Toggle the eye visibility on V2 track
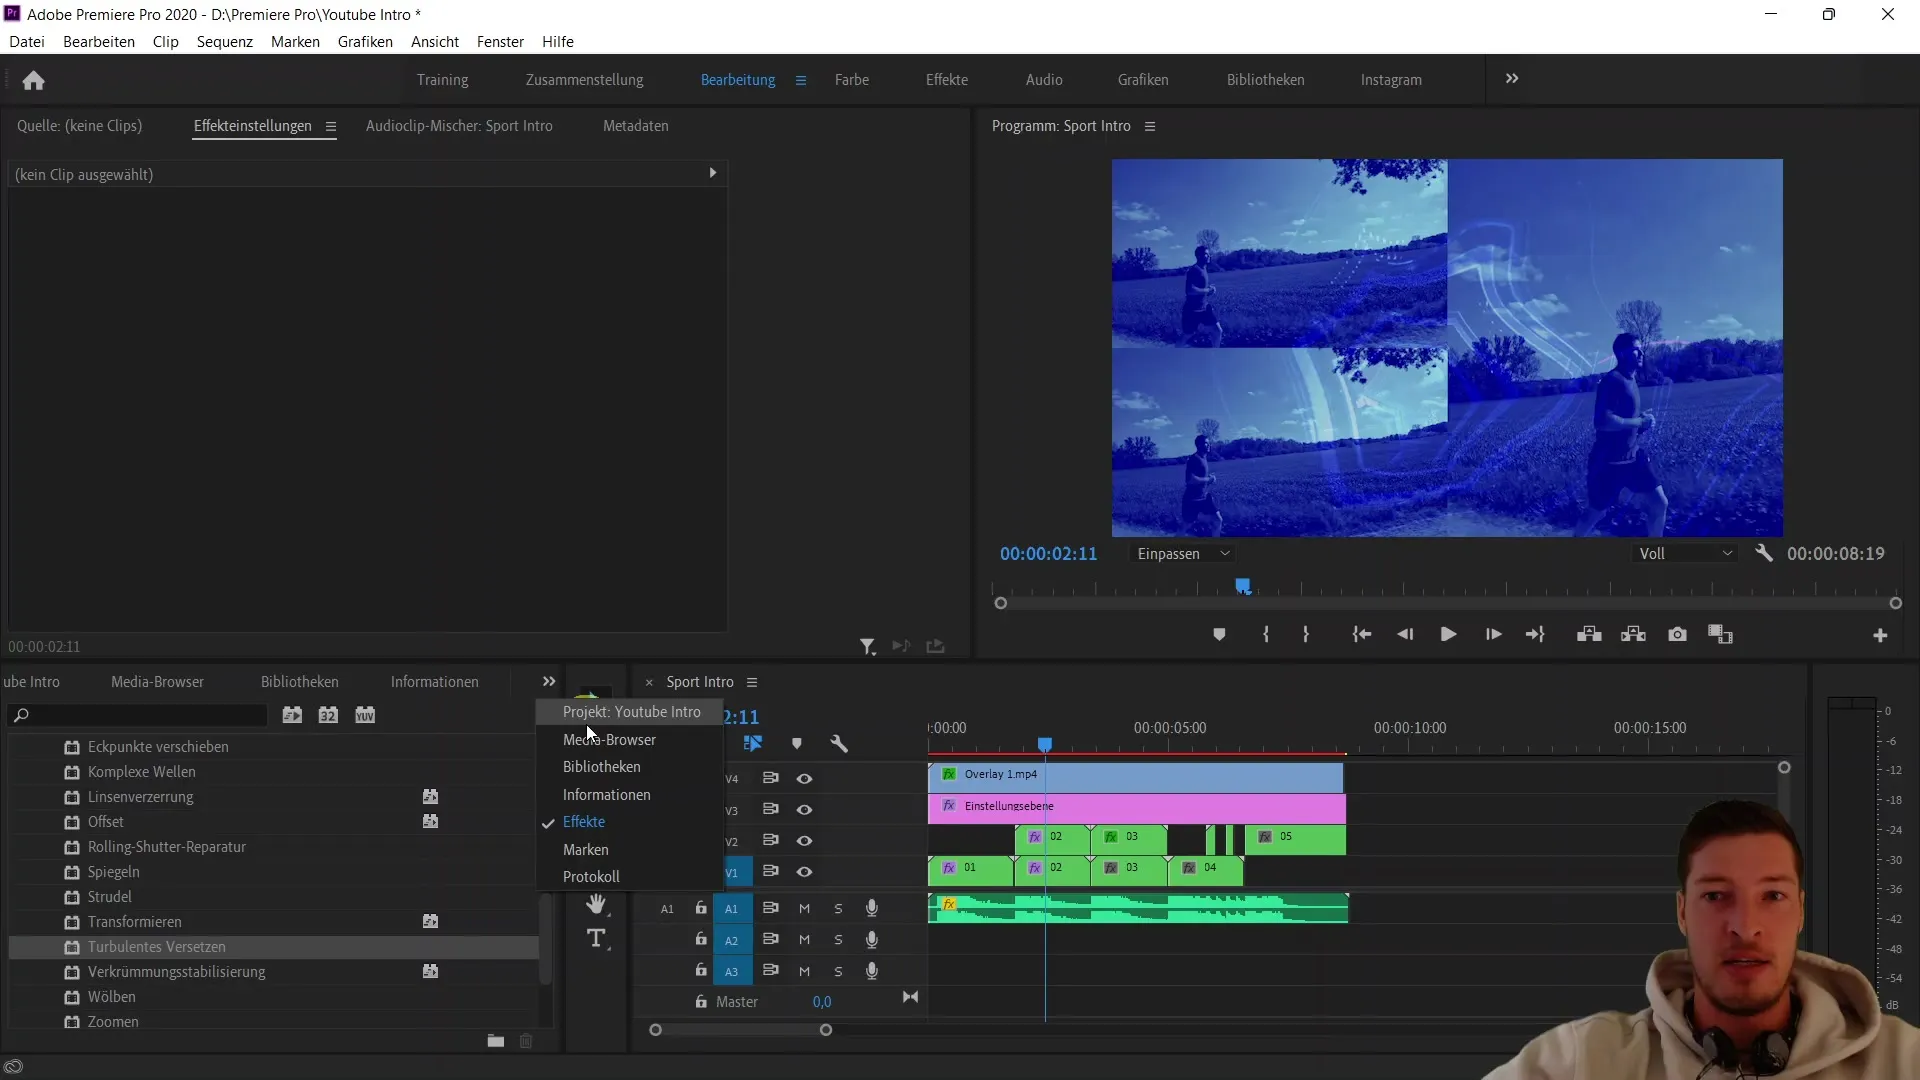This screenshot has width=1920, height=1080. [804, 840]
